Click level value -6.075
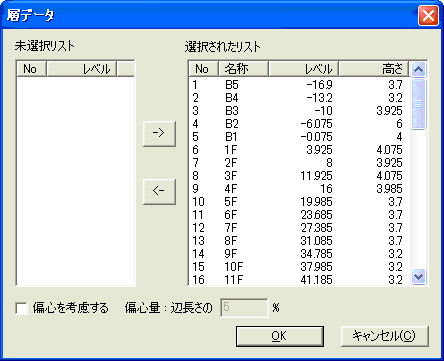 click(x=316, y=124)
